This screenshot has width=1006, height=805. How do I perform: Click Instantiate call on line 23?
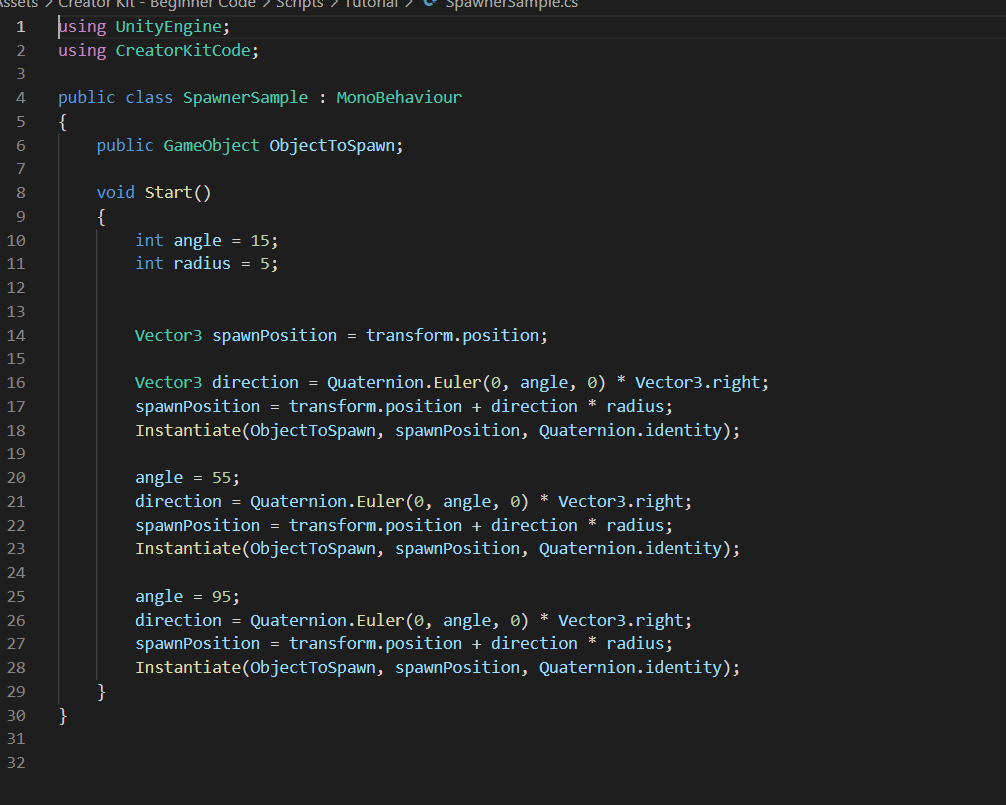click(x=188, y=548)
